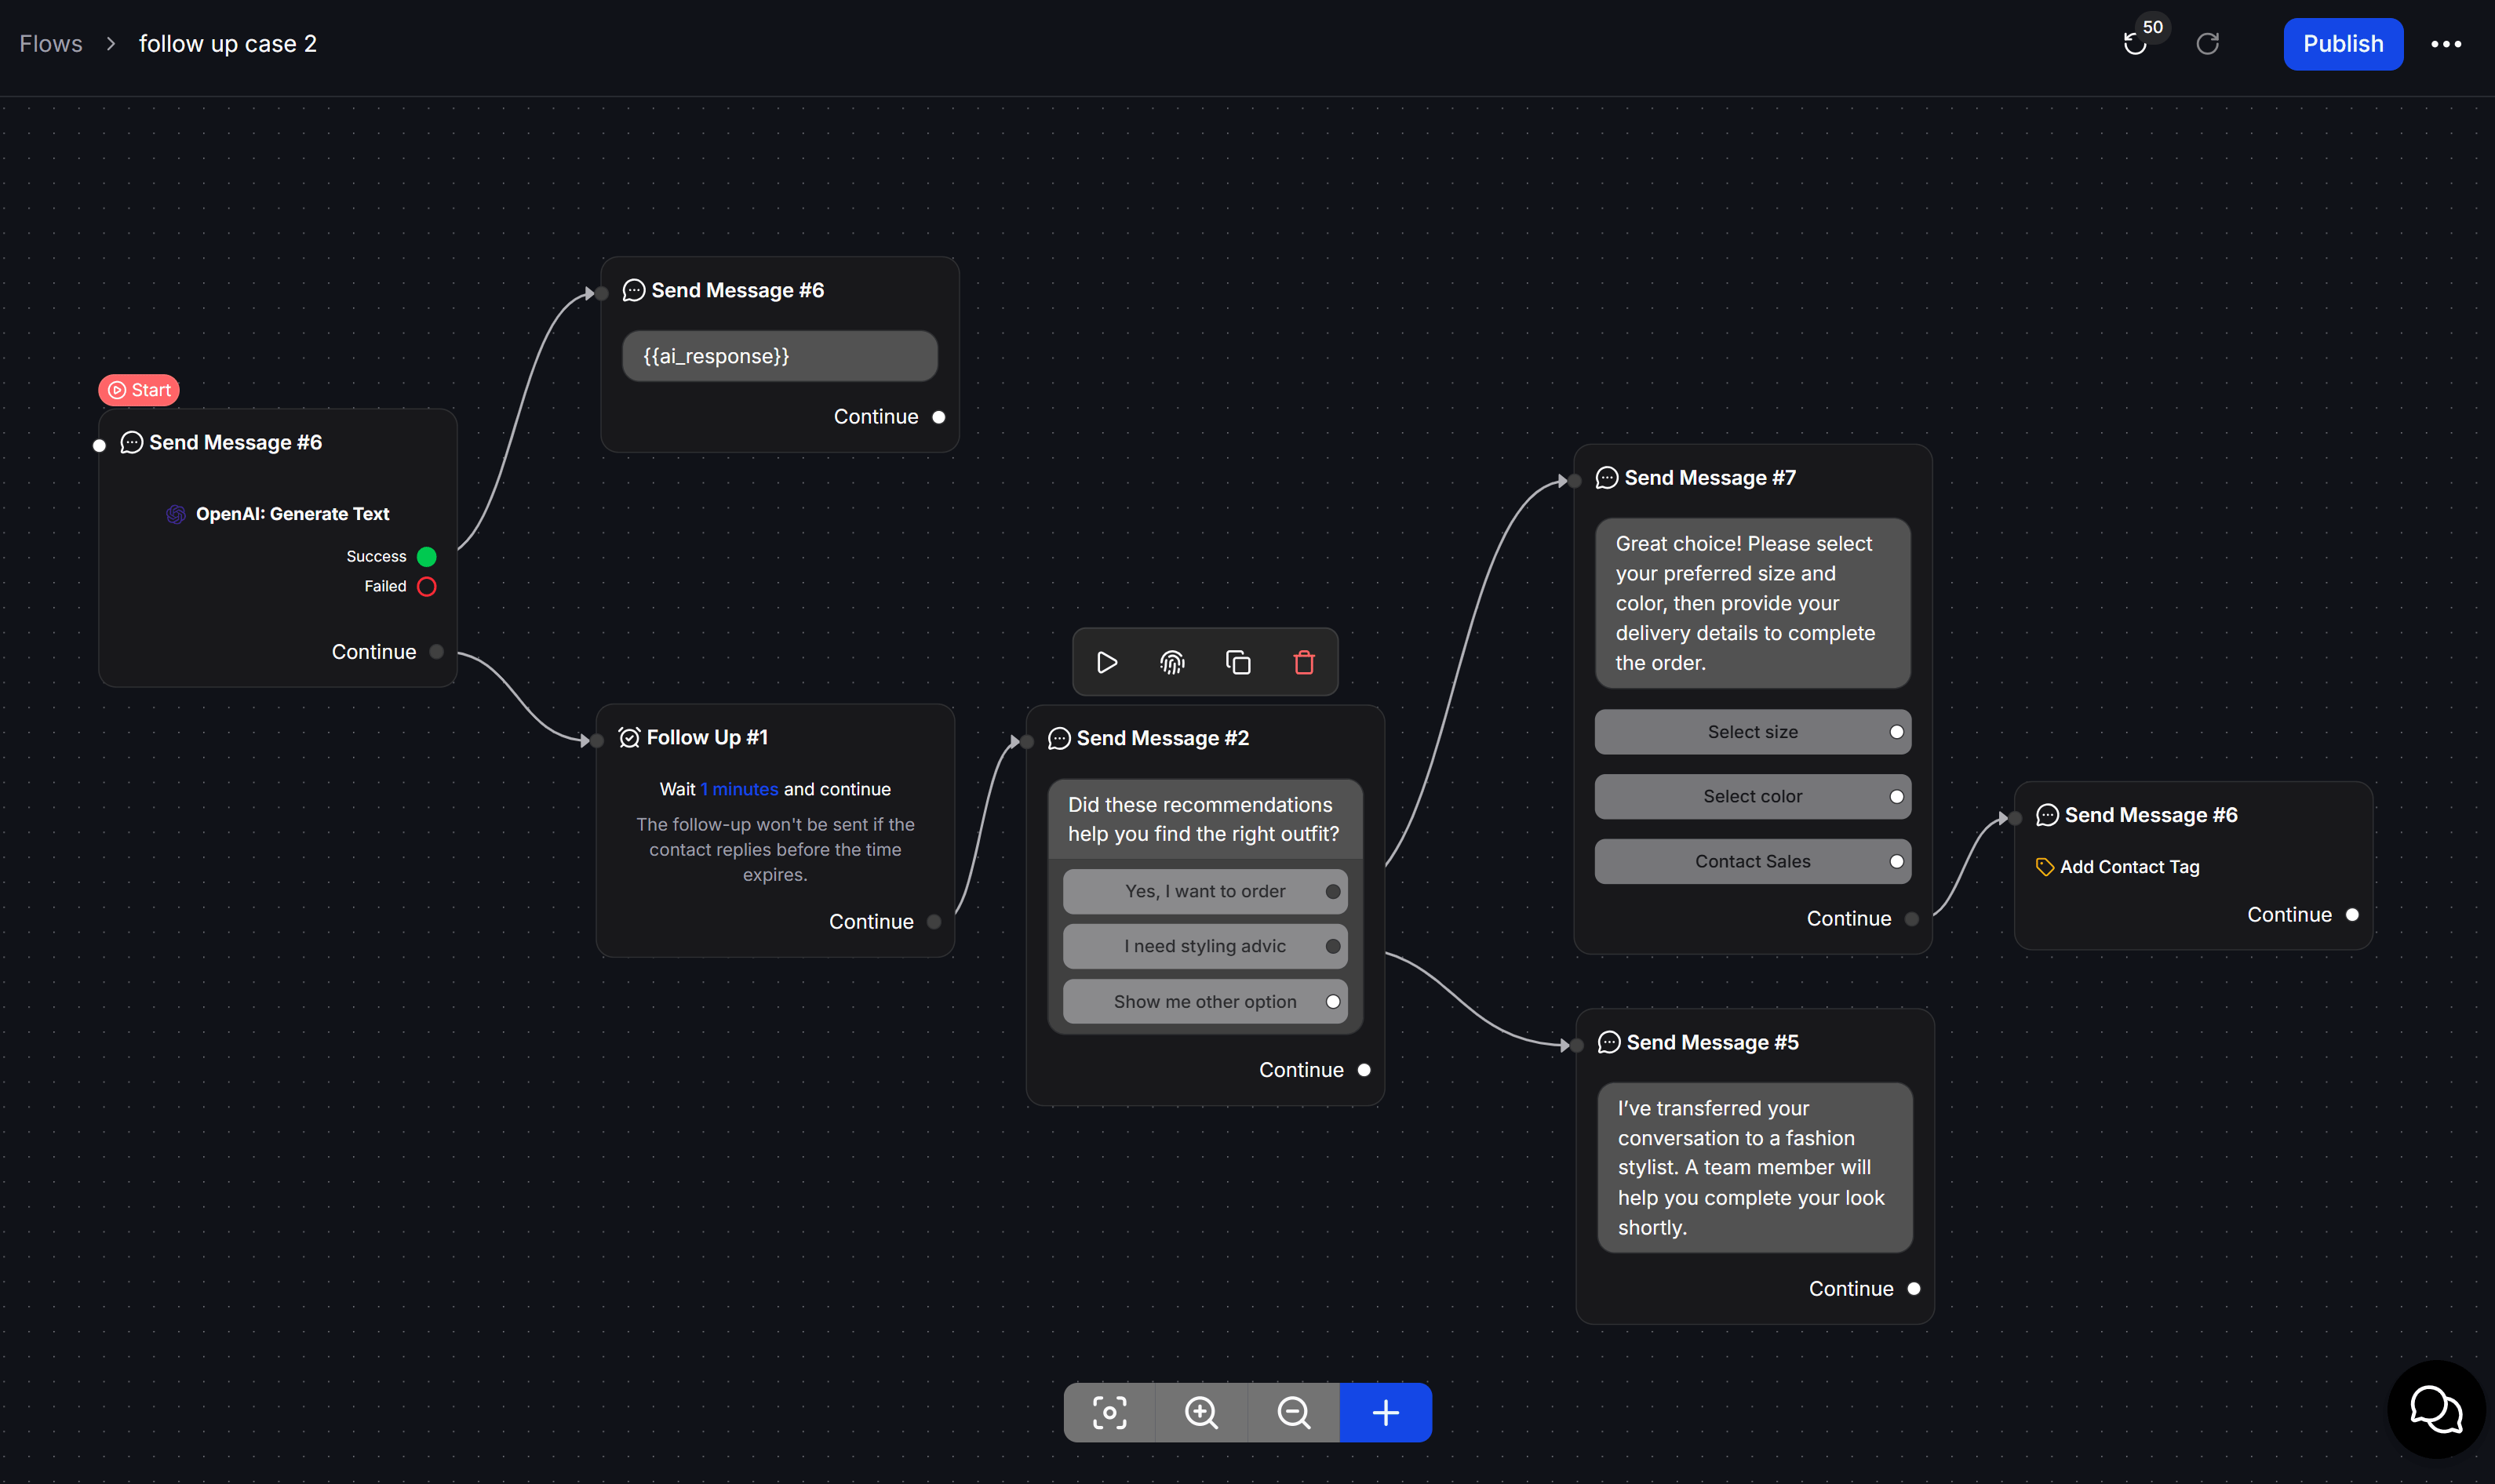The height and width of the screenshot is (1484, 2495).
Task: Click the breadcrumb chevron separator
Action: click(x=111, y=44)
